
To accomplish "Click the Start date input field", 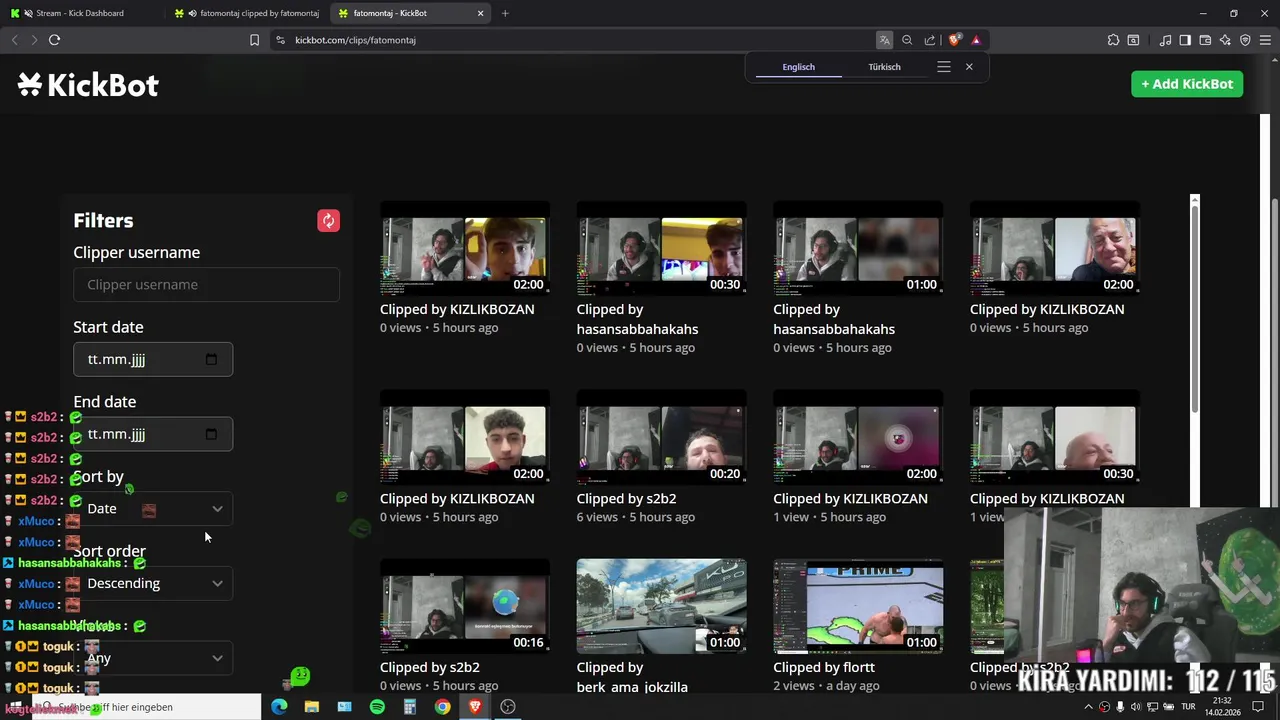I will 153,359.
